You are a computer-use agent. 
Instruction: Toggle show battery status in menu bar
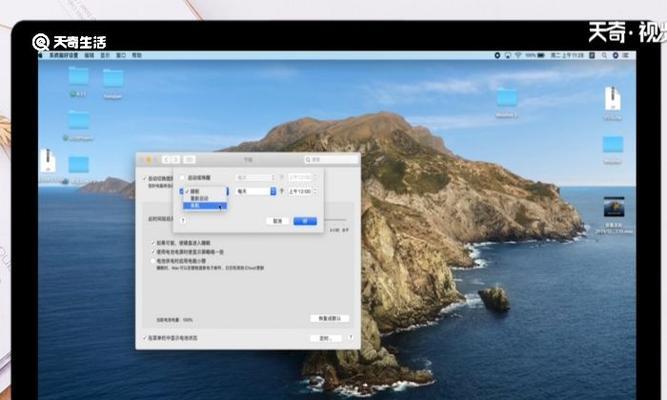pos(145,338)
